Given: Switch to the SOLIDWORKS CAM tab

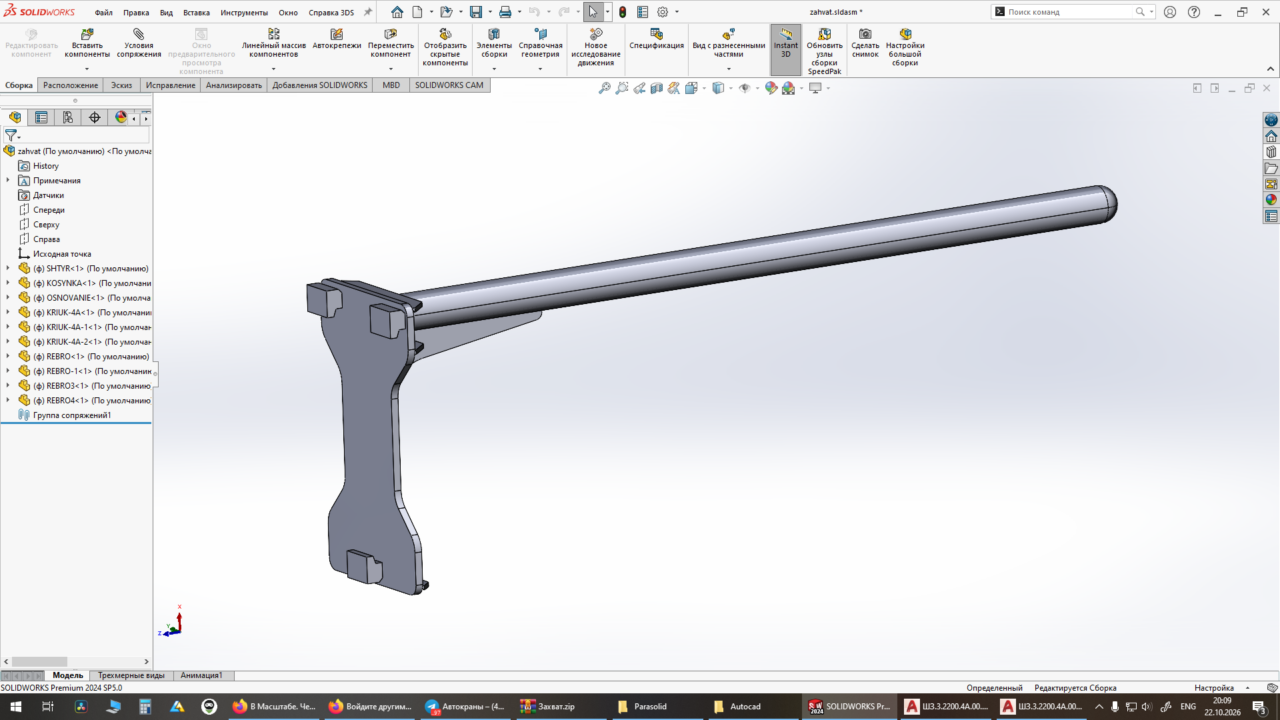Looking at the screenshot, I should (449, 85).
